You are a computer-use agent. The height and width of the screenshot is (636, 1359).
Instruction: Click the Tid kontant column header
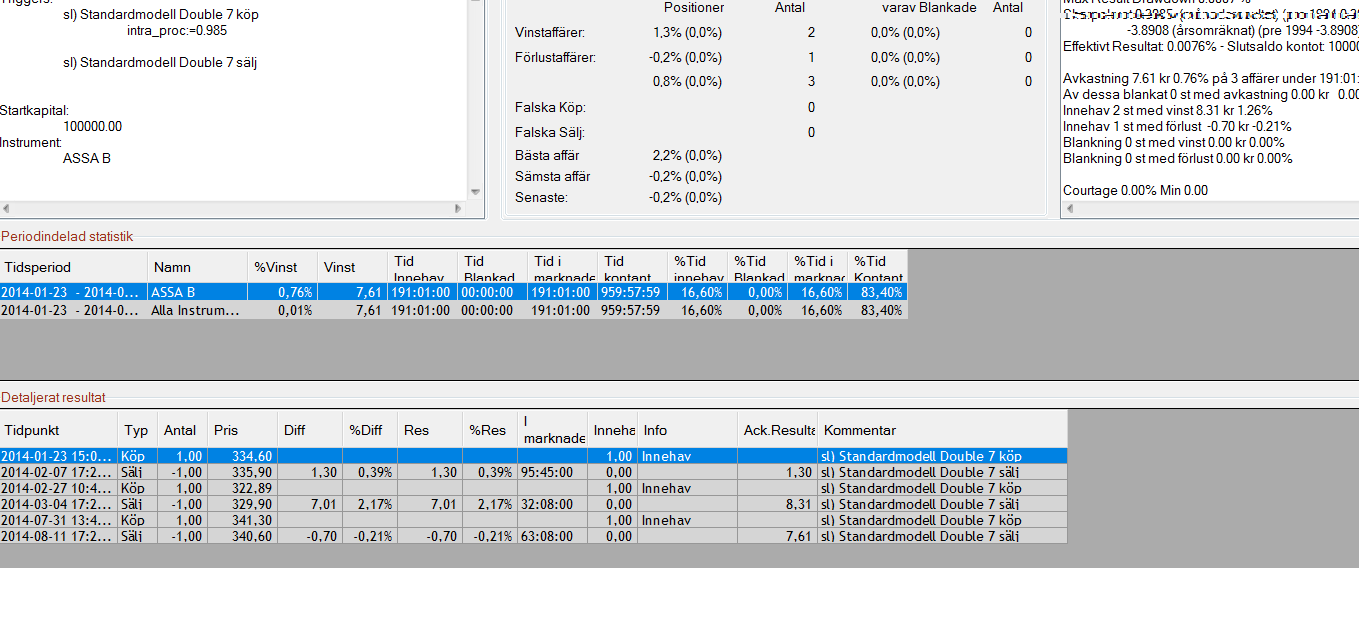click(x=632, y=267)
